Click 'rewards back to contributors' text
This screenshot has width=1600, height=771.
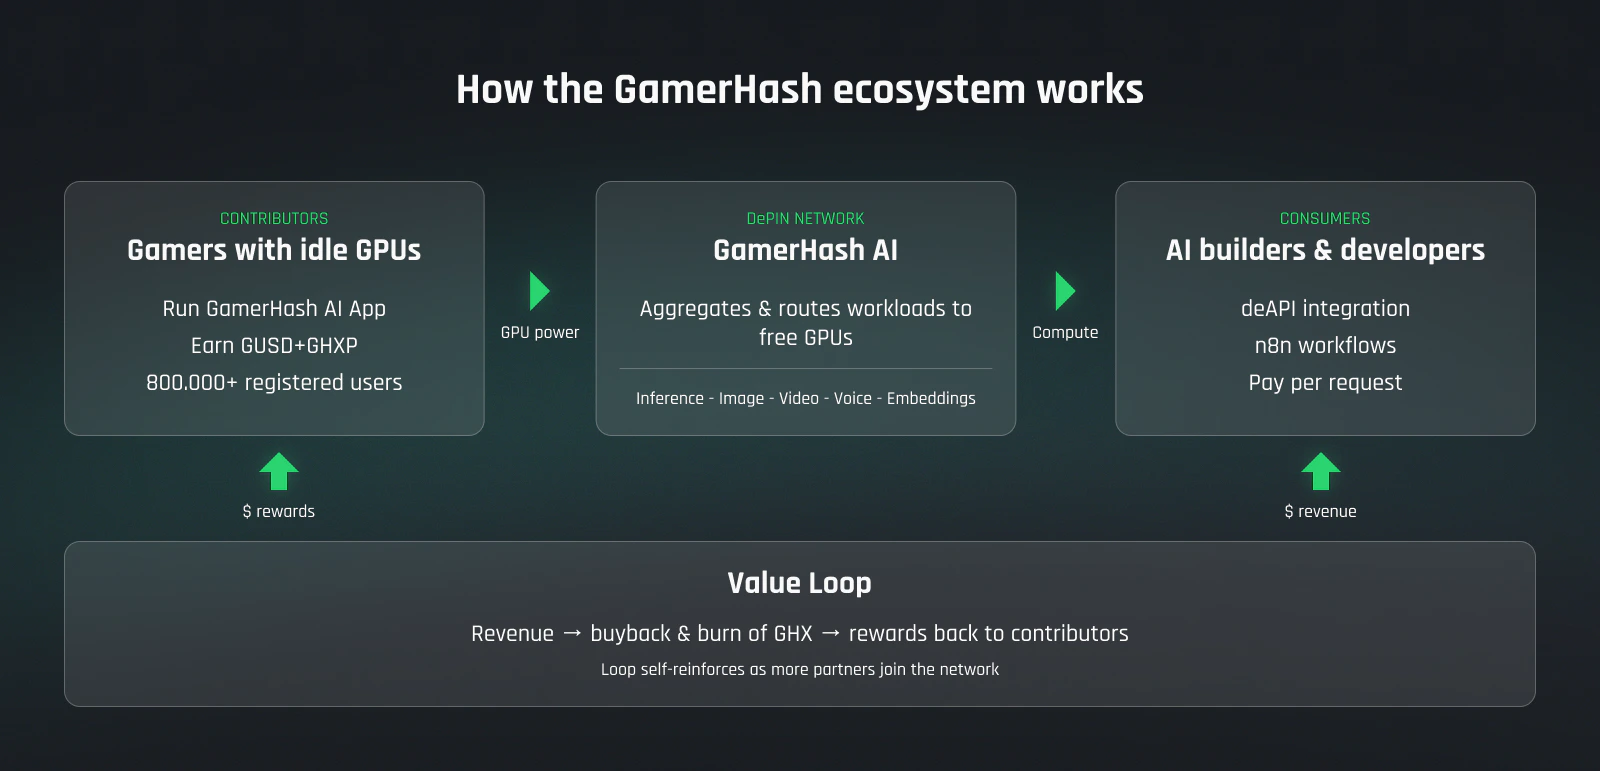click(x=988, y=633)
